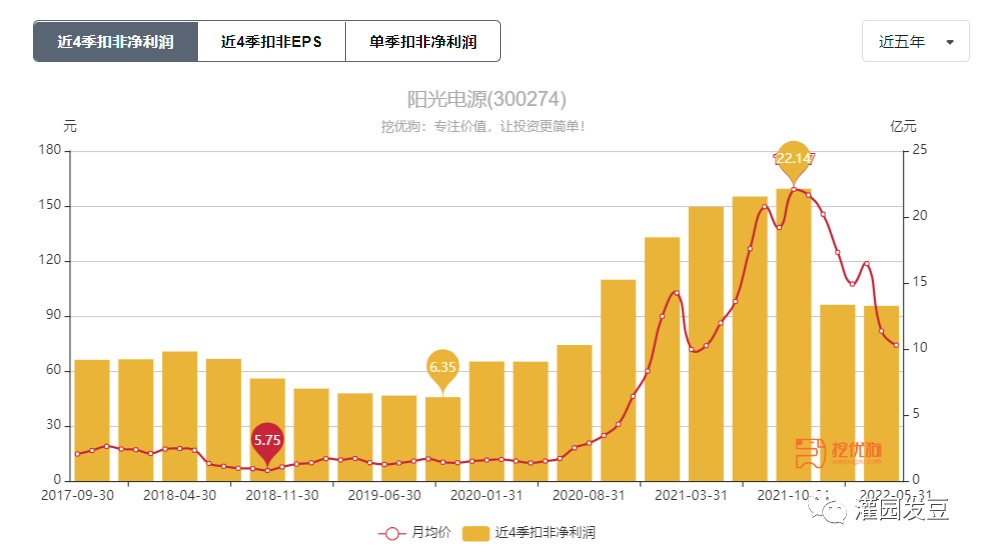The height and width of the screenshot is (552, 981).
Task: Click the x-axis label 2018-11-30
Action: pyautogui.click(x=282, y=495)
